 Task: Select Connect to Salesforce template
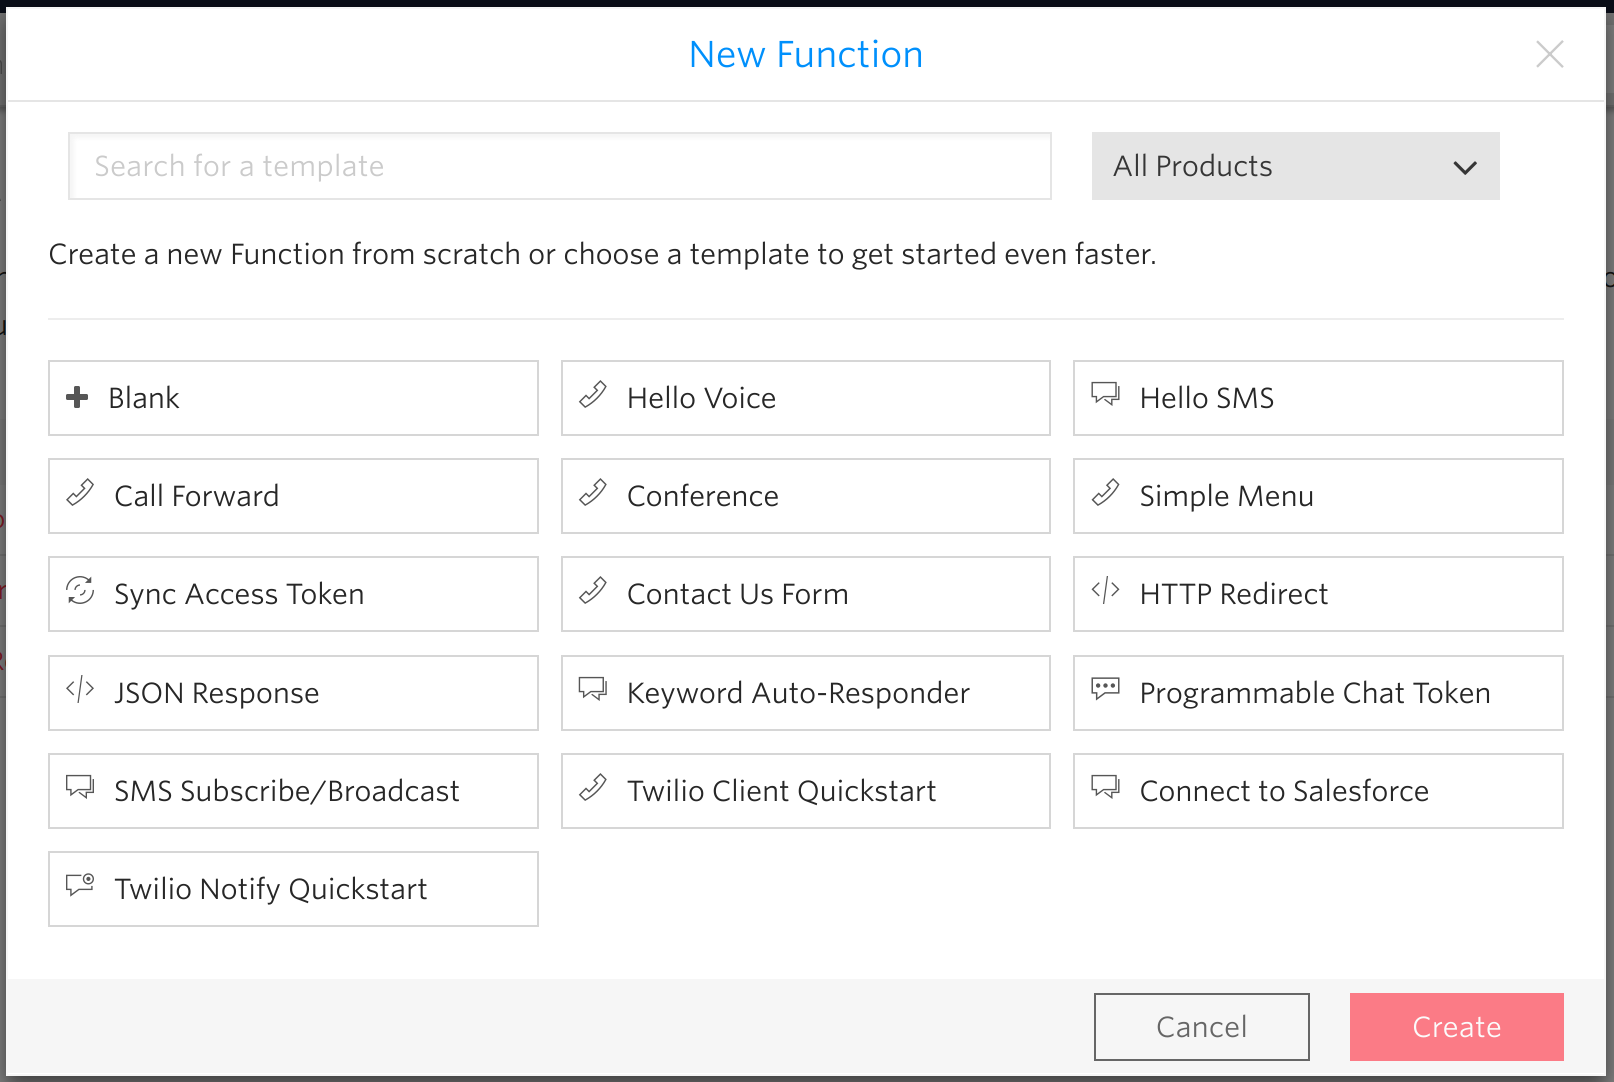pyautogui.click(x=1317, y=791)
